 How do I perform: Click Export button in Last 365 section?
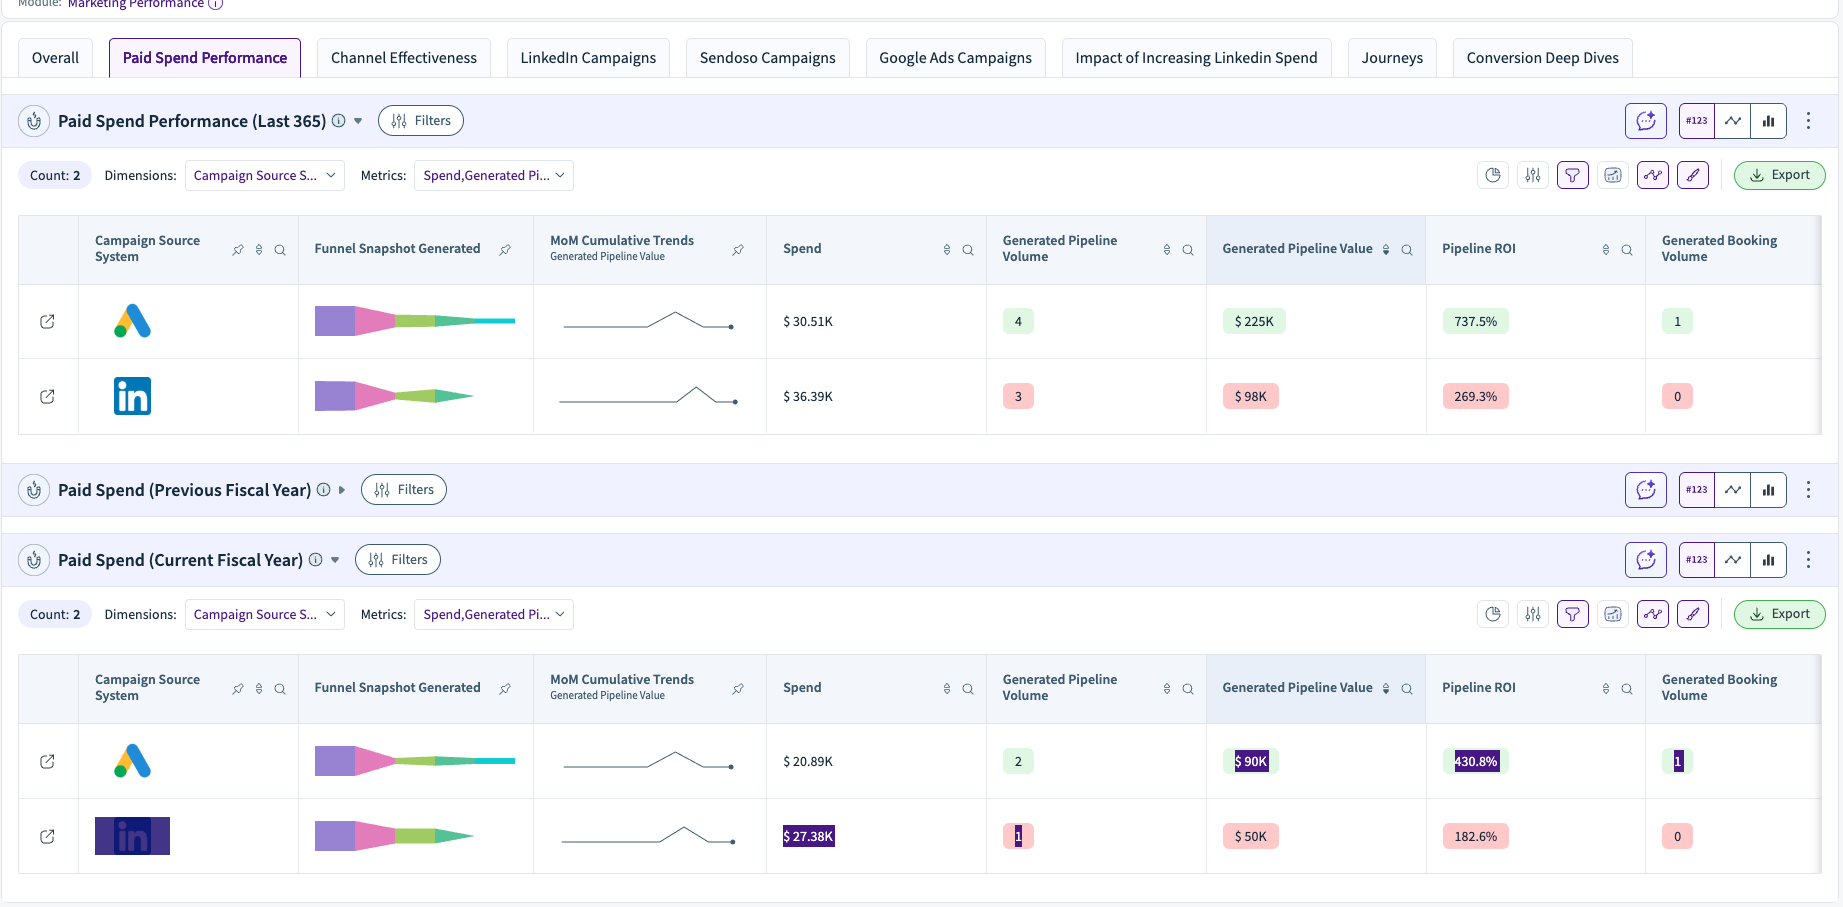1779,175
